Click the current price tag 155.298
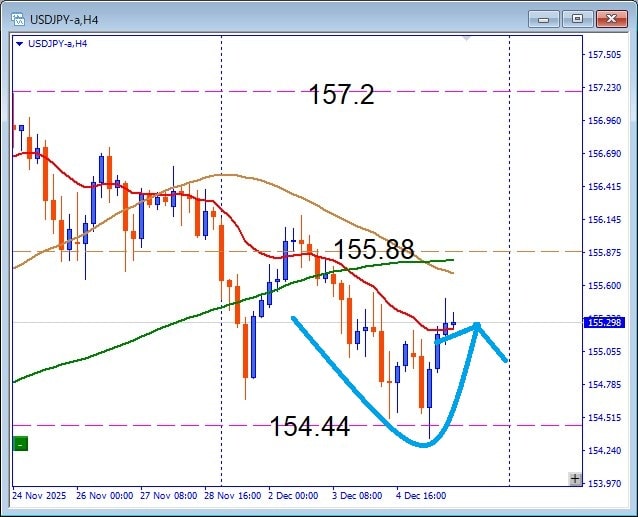 point(604,323)
